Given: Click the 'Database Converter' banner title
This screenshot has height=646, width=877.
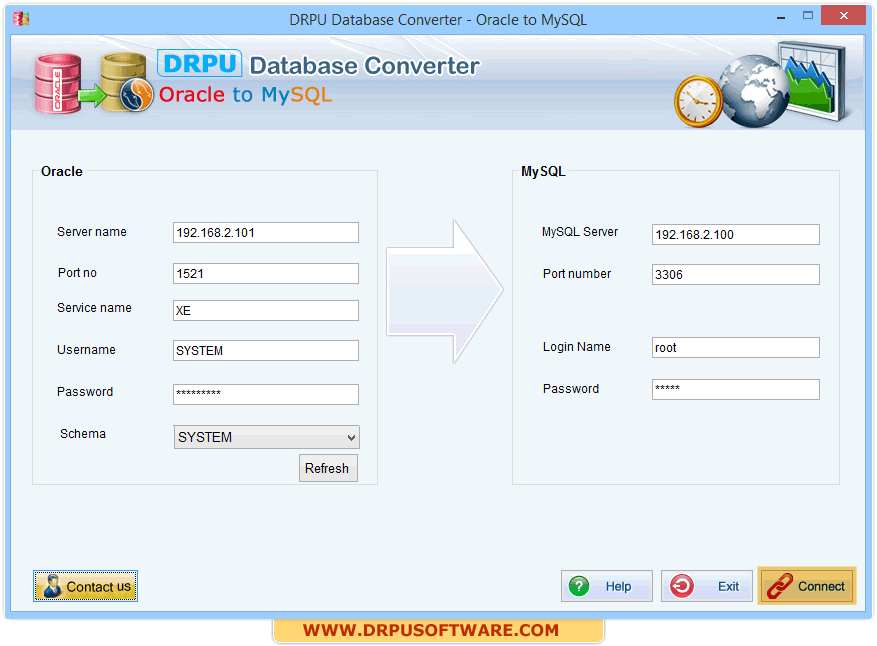Looking at the screenshot, I should 365,65.
